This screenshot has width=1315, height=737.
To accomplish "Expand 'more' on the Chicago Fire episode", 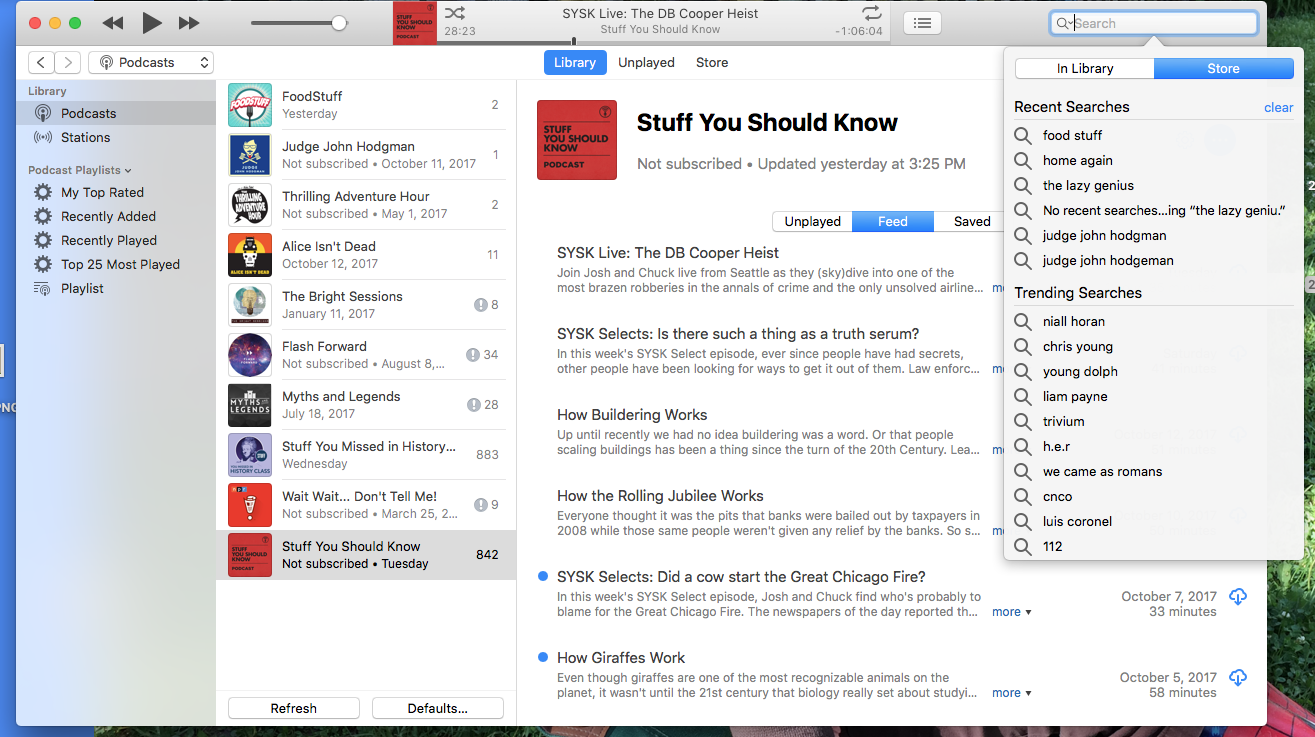I will [x=1011, y=612].
